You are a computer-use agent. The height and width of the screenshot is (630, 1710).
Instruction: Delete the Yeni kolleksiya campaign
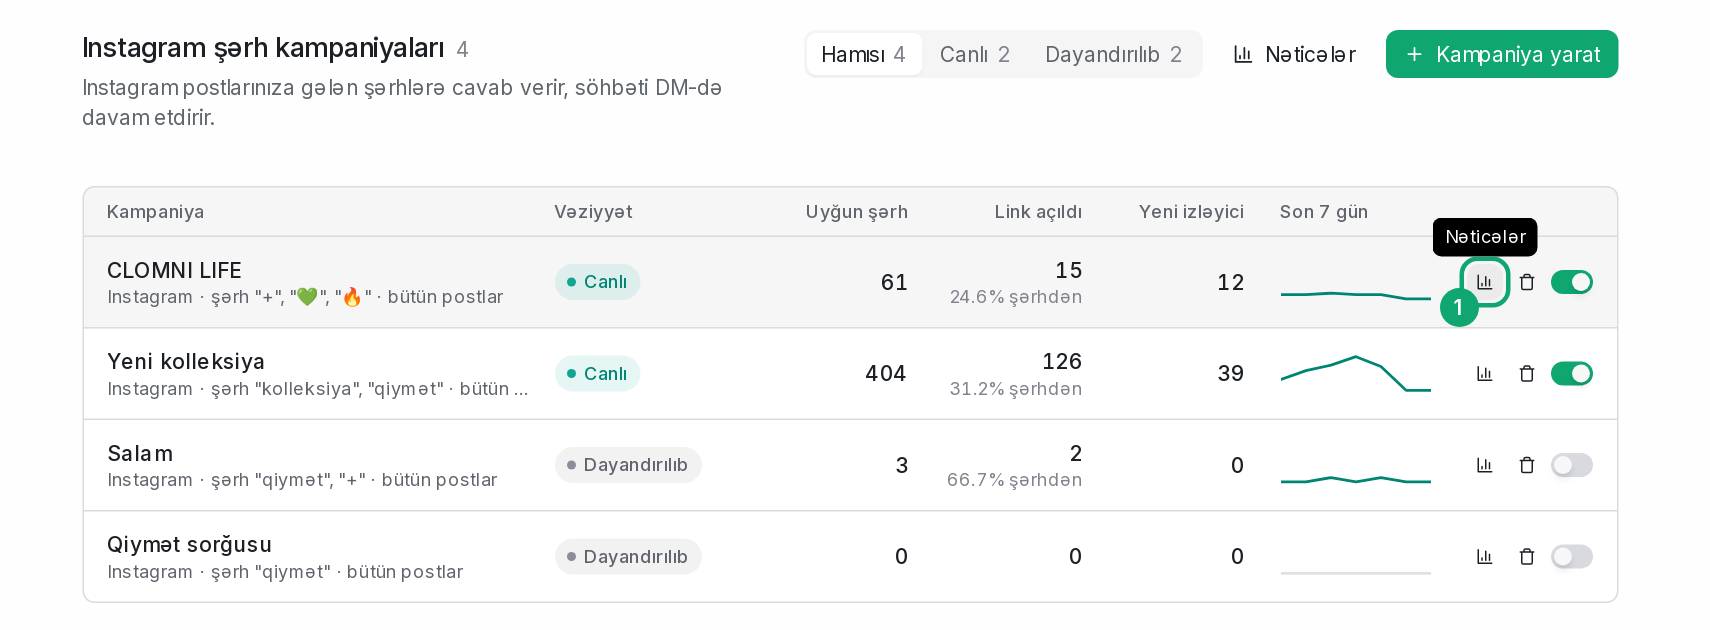[1526, 374]
